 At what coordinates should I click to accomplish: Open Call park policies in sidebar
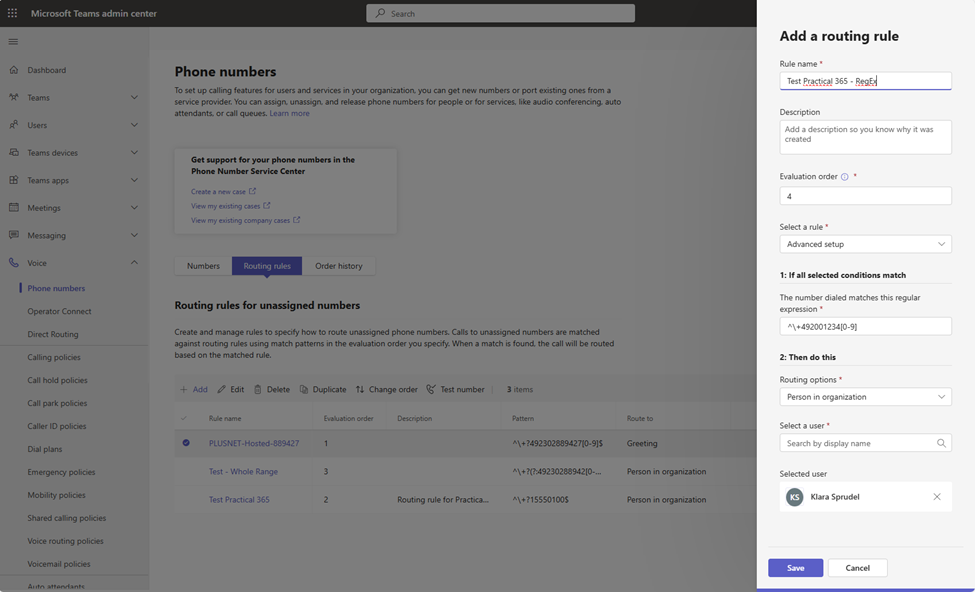(57, 404)
